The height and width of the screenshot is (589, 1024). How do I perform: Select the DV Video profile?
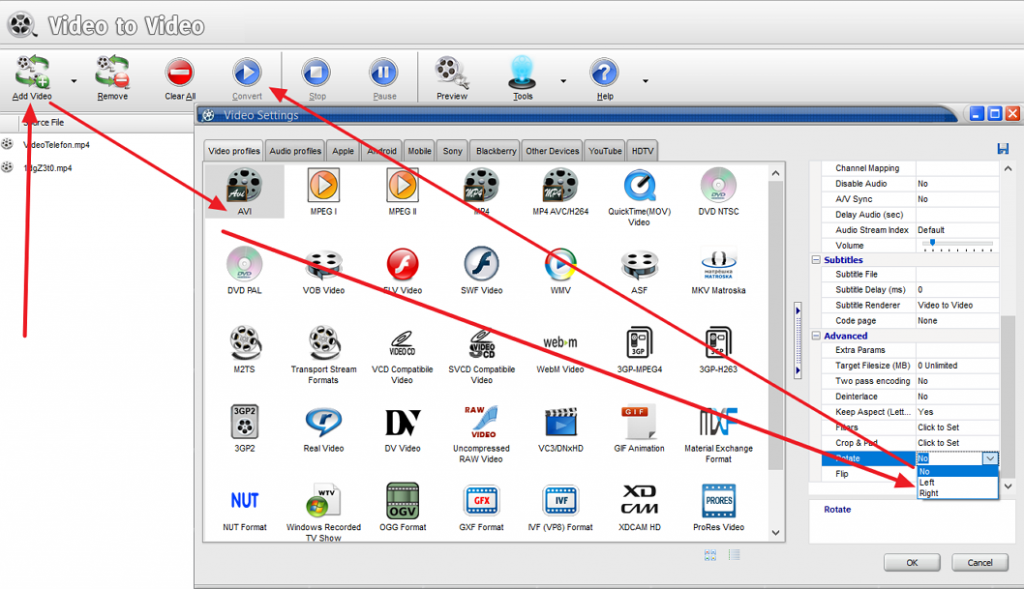pos(402,428)
